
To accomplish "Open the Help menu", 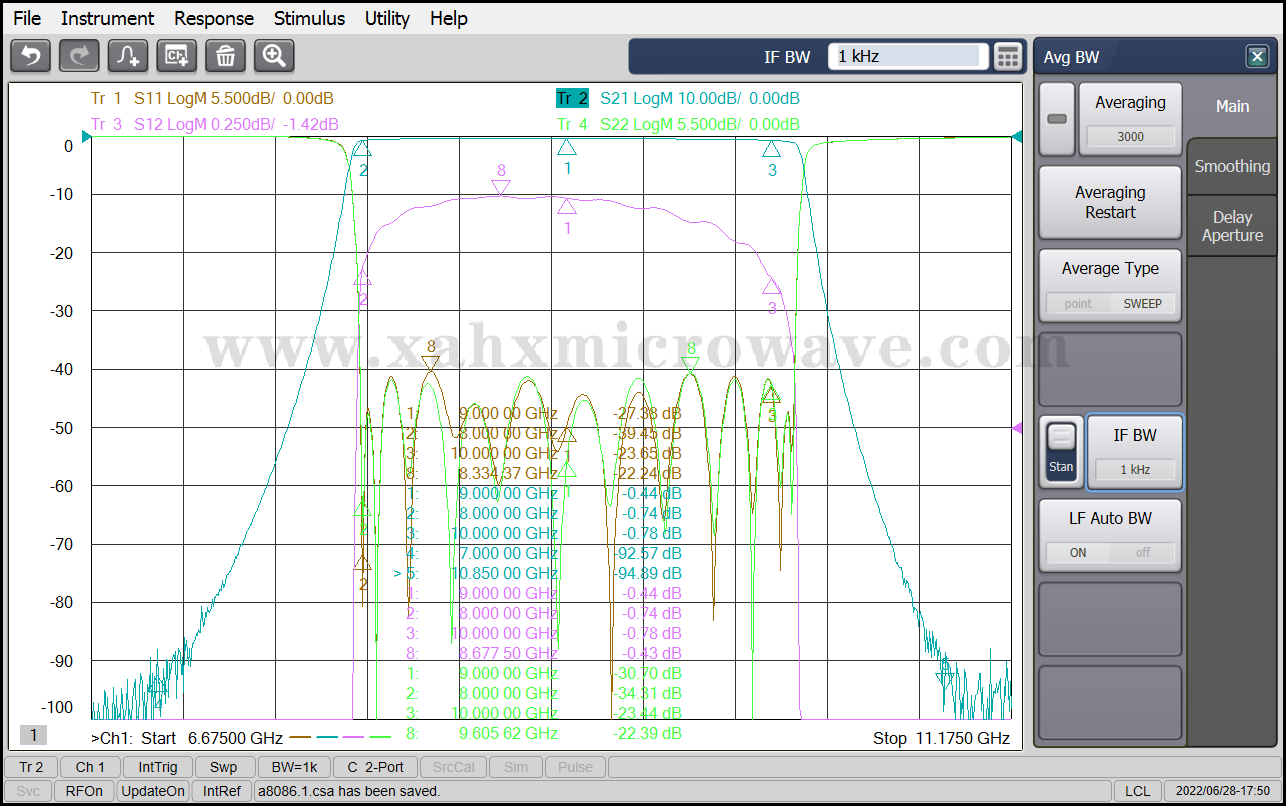I will point(449,18).
